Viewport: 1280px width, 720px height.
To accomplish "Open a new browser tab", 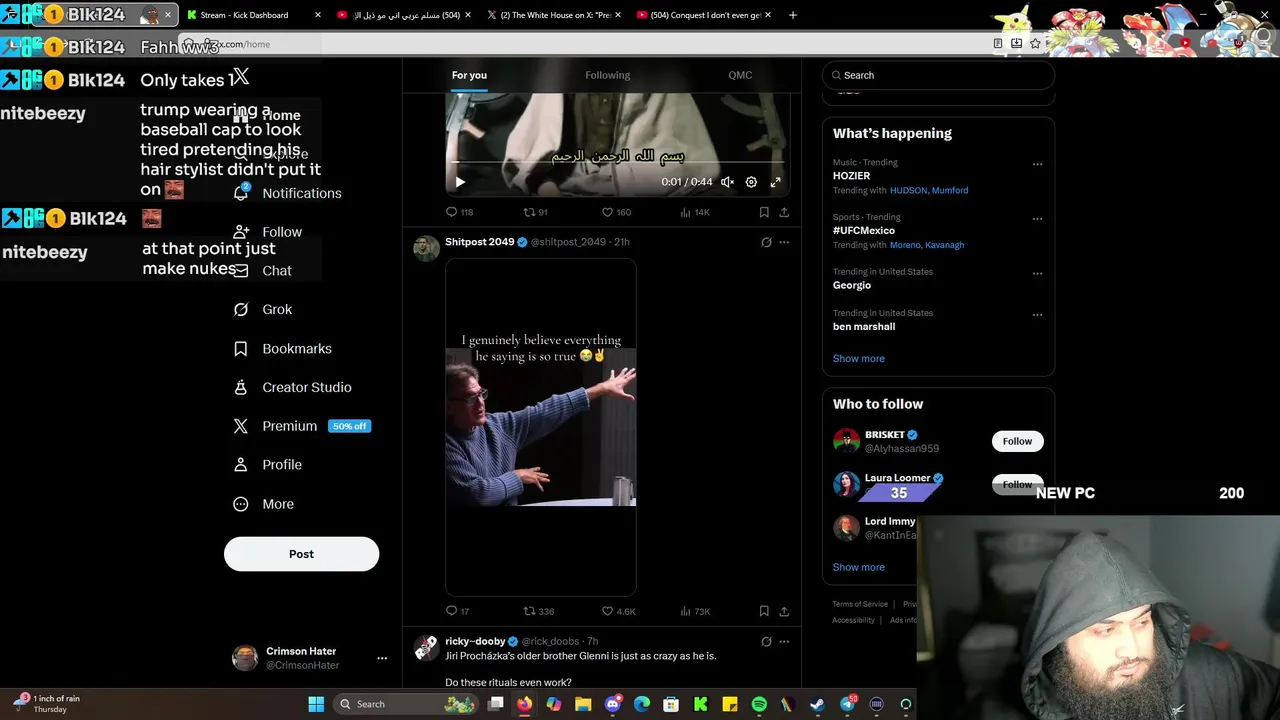I will 793,15.
